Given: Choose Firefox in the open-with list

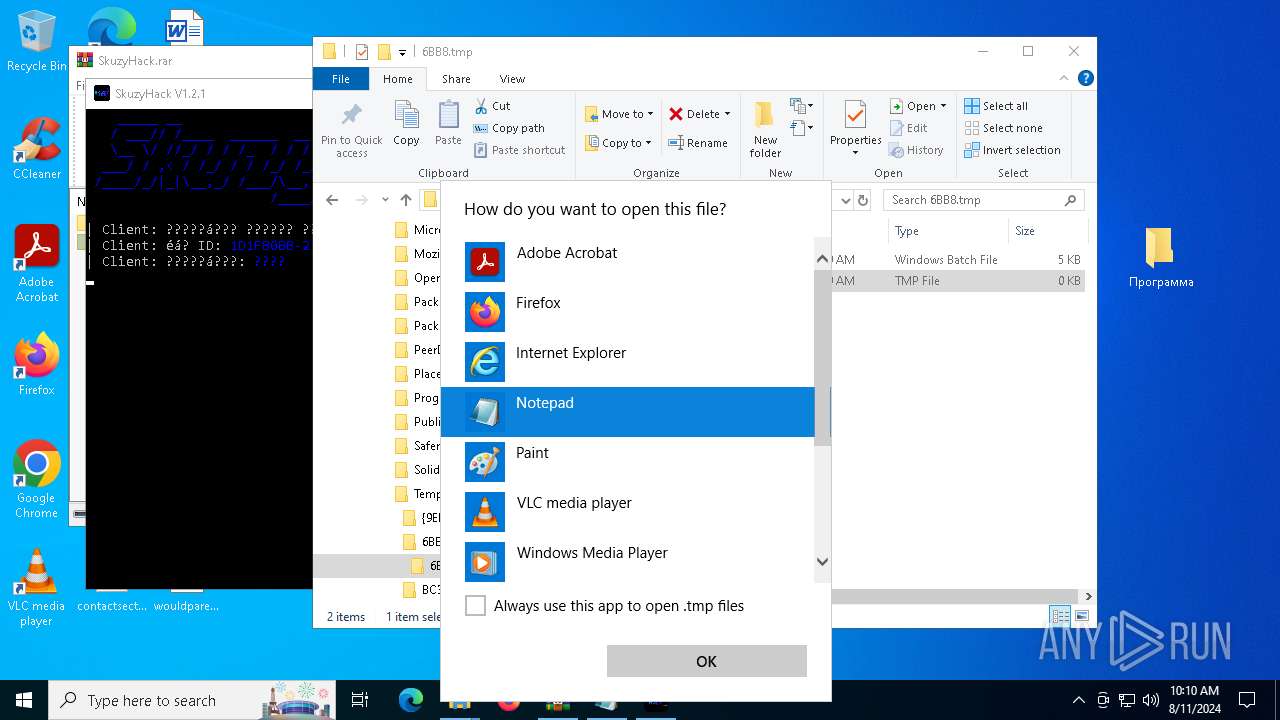Looking at the screenshot, I should (628, 312).
